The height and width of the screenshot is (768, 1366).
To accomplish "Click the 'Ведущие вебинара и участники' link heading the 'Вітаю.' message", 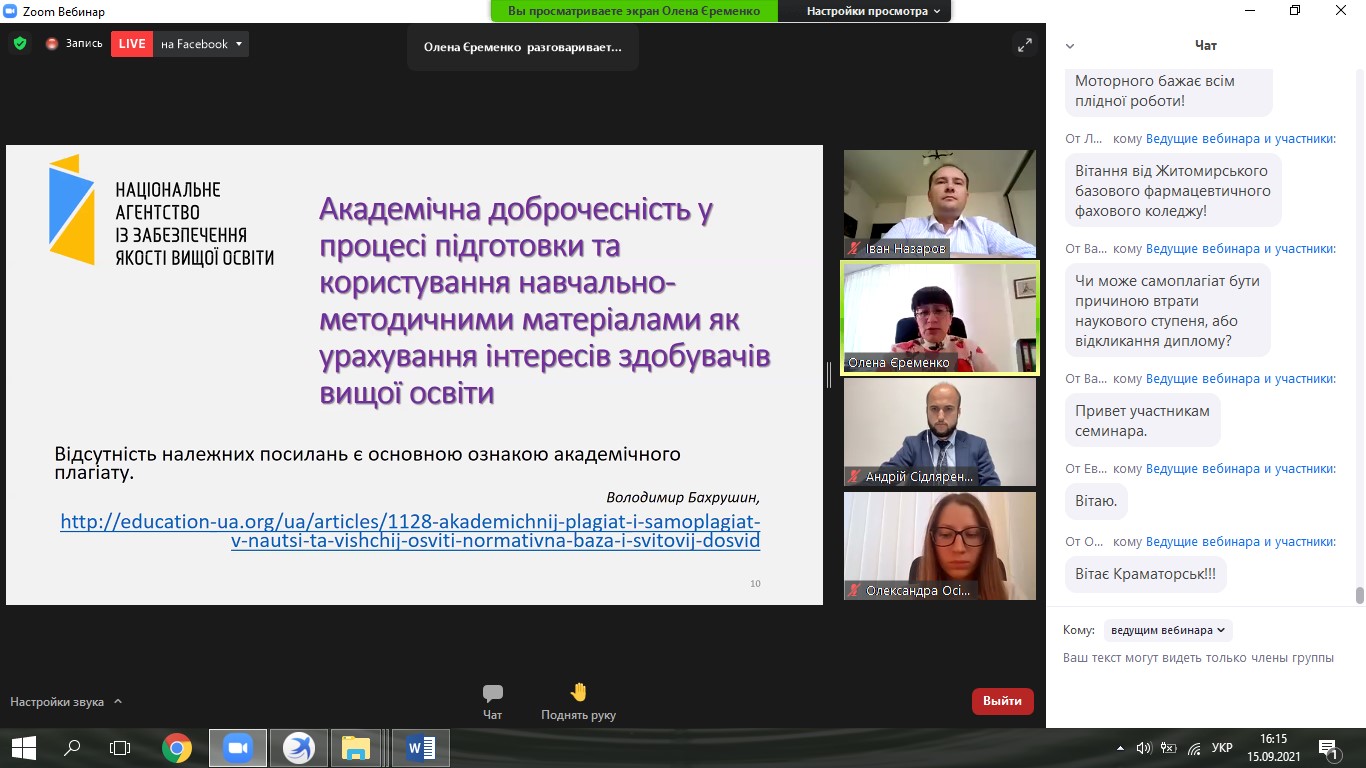I will pos(1241,469).
